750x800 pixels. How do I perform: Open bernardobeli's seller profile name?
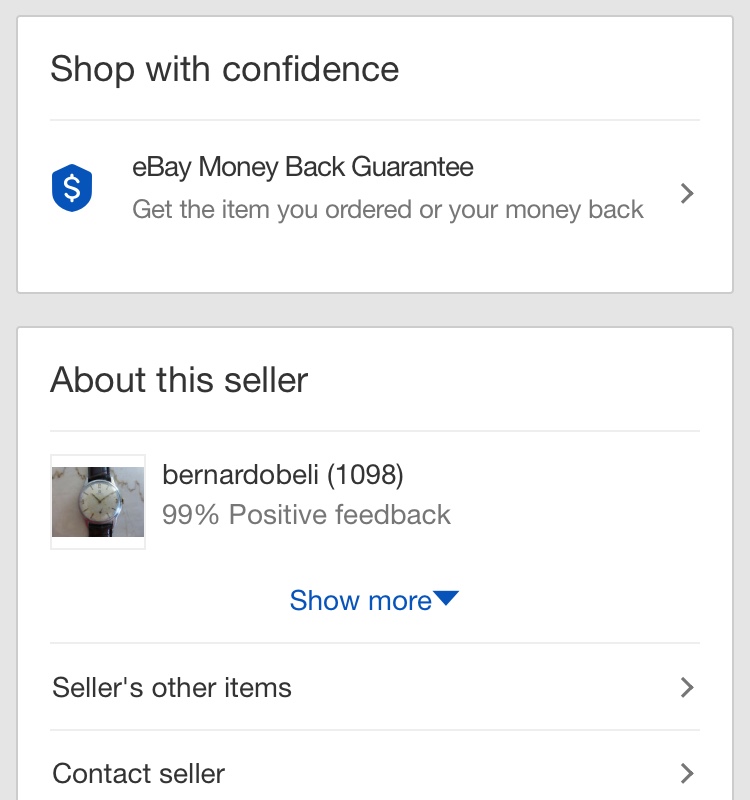point(241,475)
